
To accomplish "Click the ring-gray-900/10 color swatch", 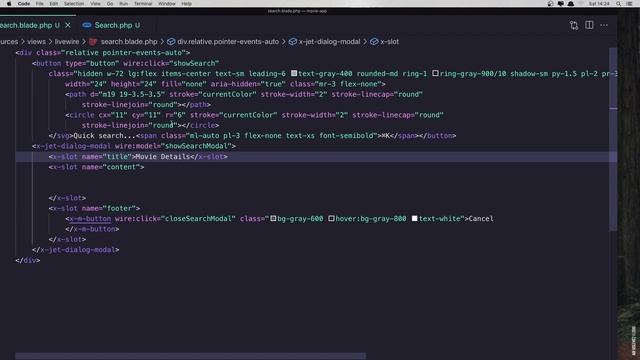I will pos(436,73).
